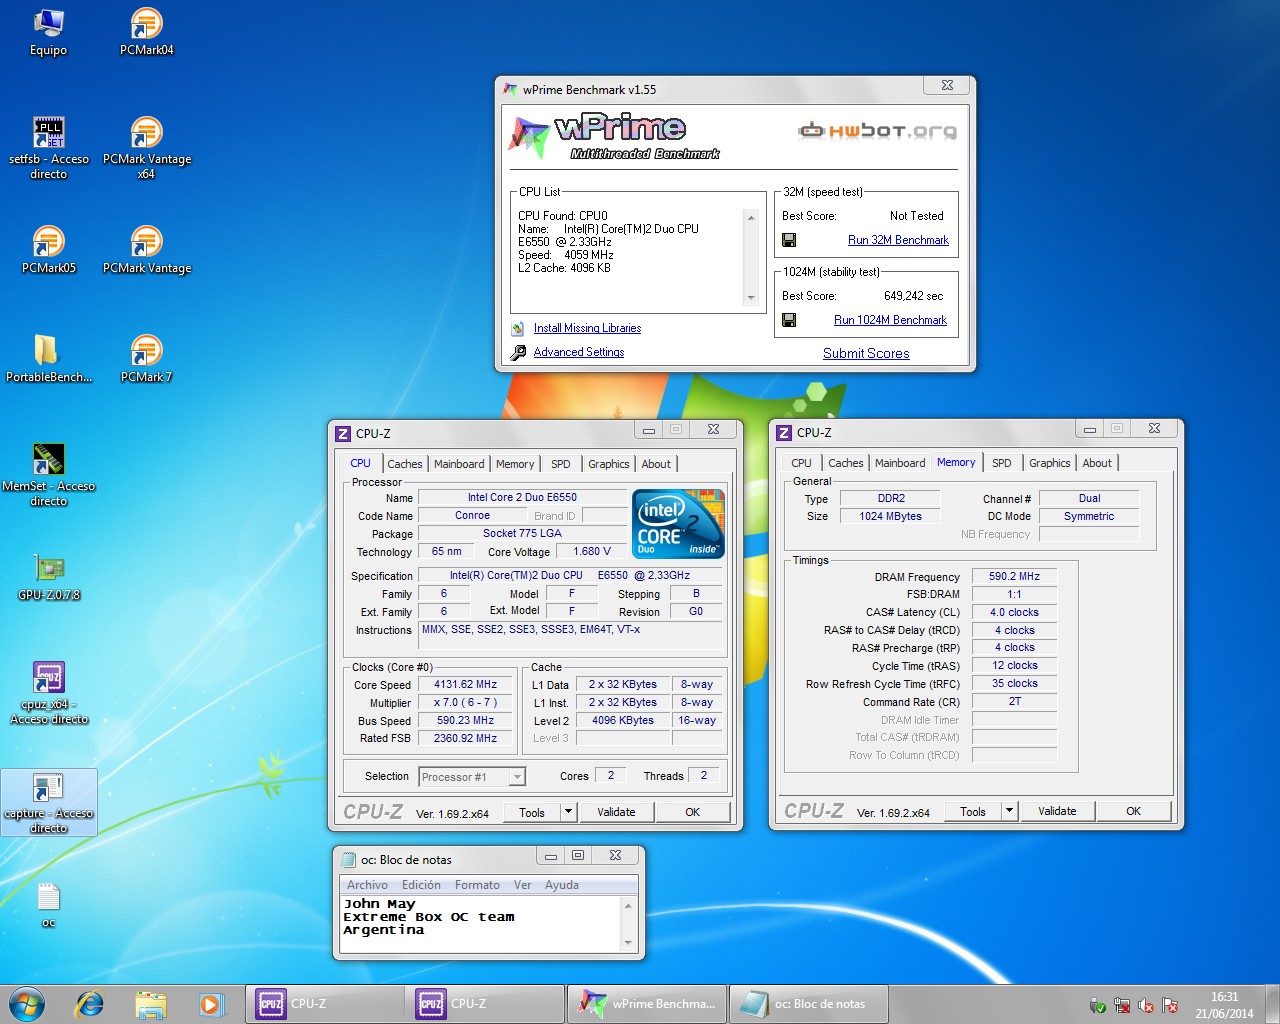Viewport: 1280px width, 1024px height.
Task: Click the Run 1024M Benchmark link
Action: [x=890, y=320]
